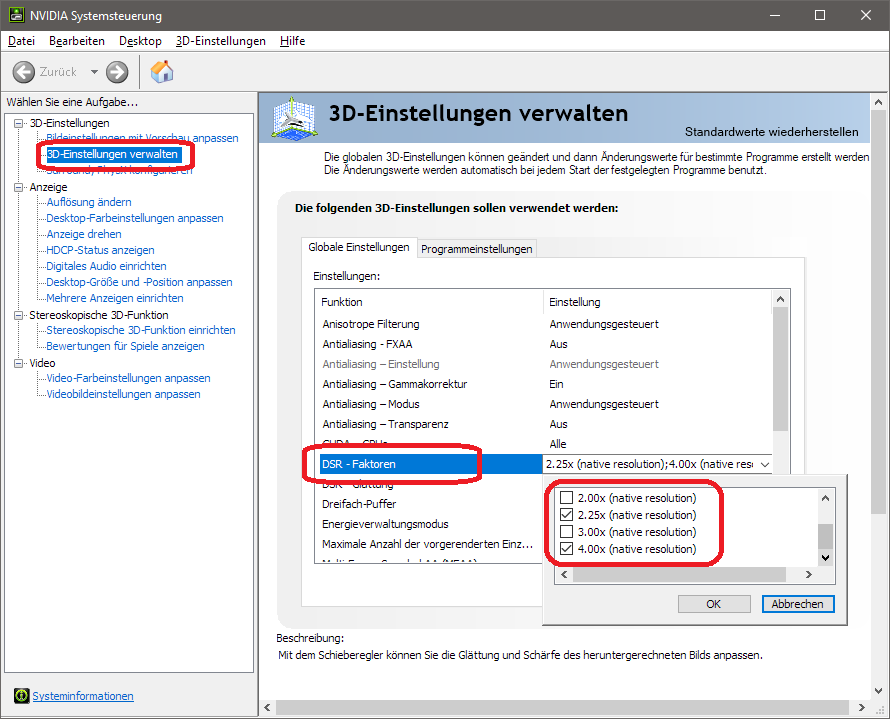Select Auflösung ändern in the task tree
The height and width of the screenshot is (719, 890).
(x=89, y=202)
